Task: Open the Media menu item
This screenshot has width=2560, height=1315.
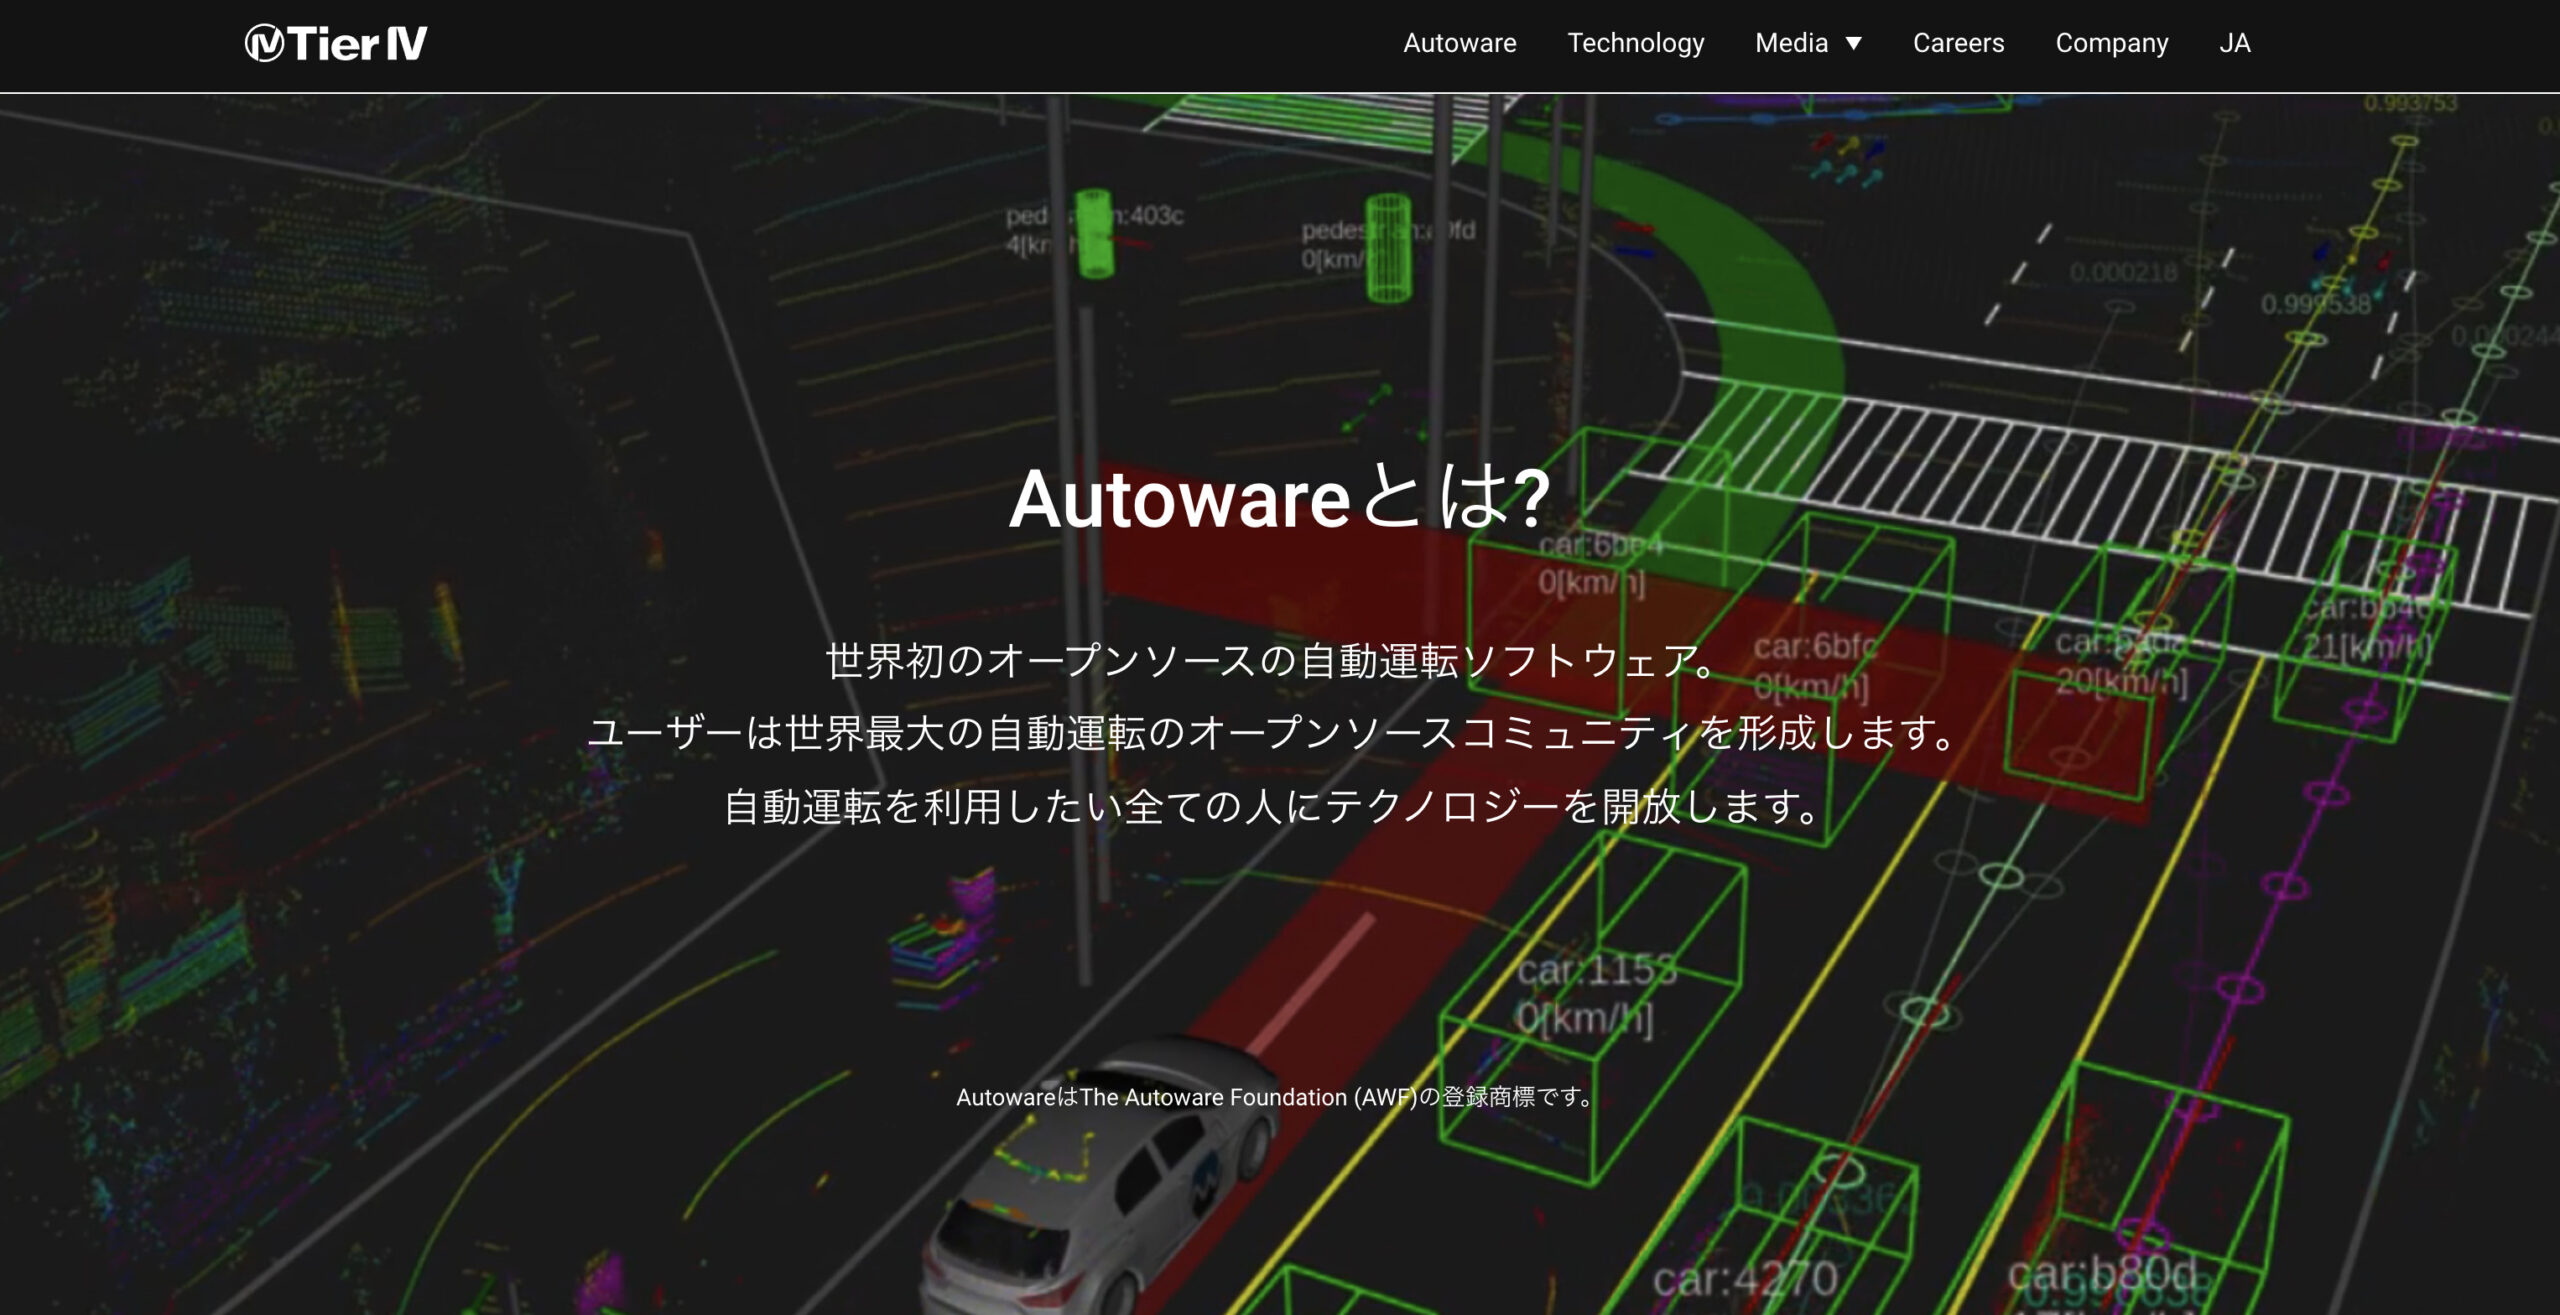Action: tap(1791, 43)
